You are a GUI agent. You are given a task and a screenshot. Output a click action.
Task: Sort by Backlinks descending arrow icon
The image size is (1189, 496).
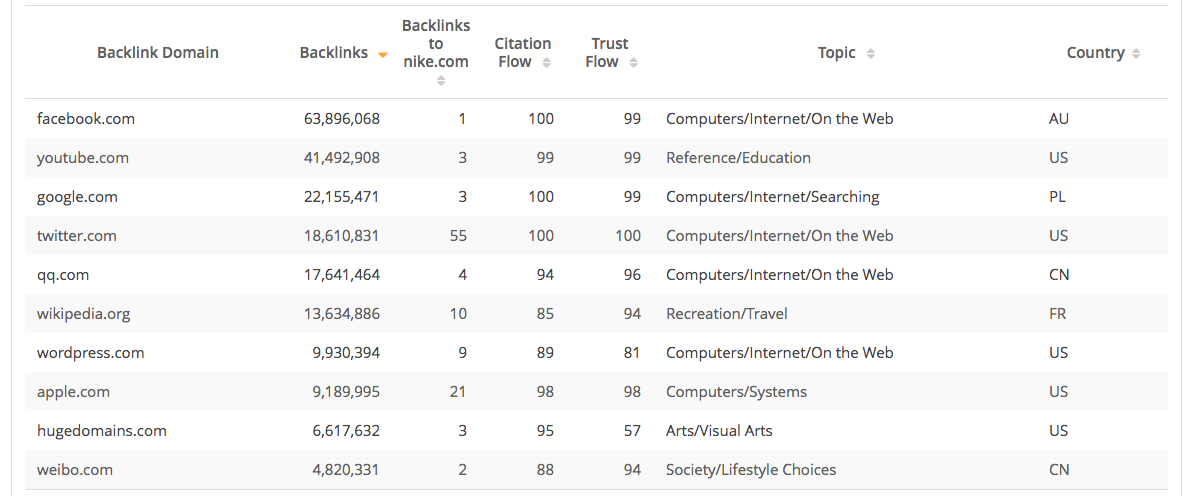point(383,55)
